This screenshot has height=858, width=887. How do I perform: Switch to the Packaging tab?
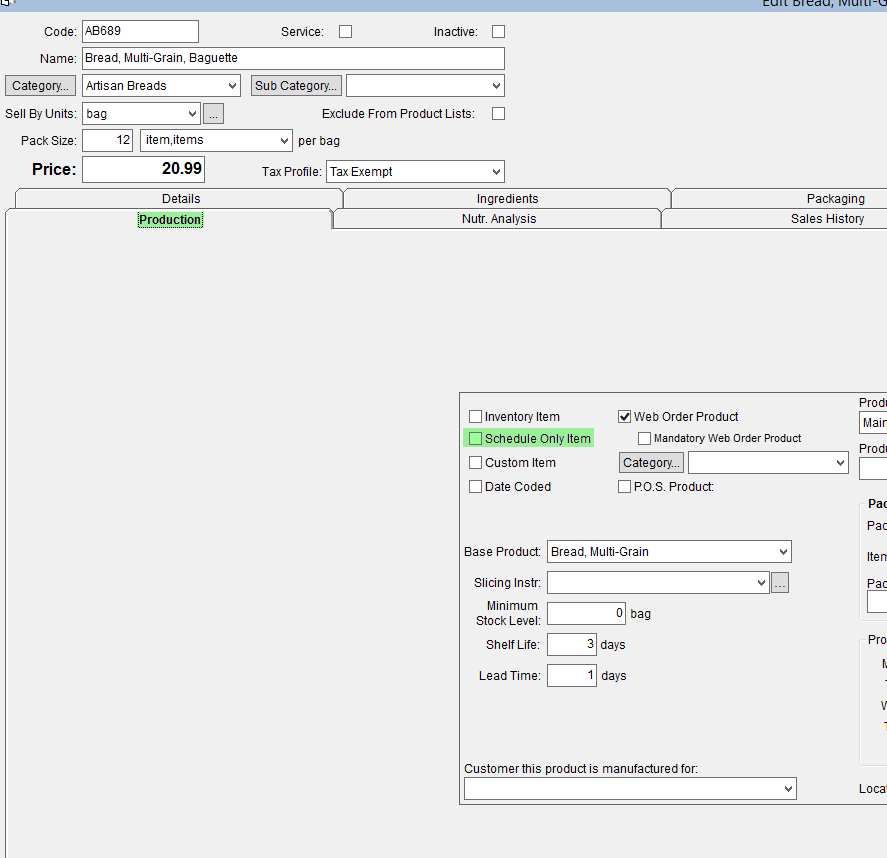(x=835, y=199)
